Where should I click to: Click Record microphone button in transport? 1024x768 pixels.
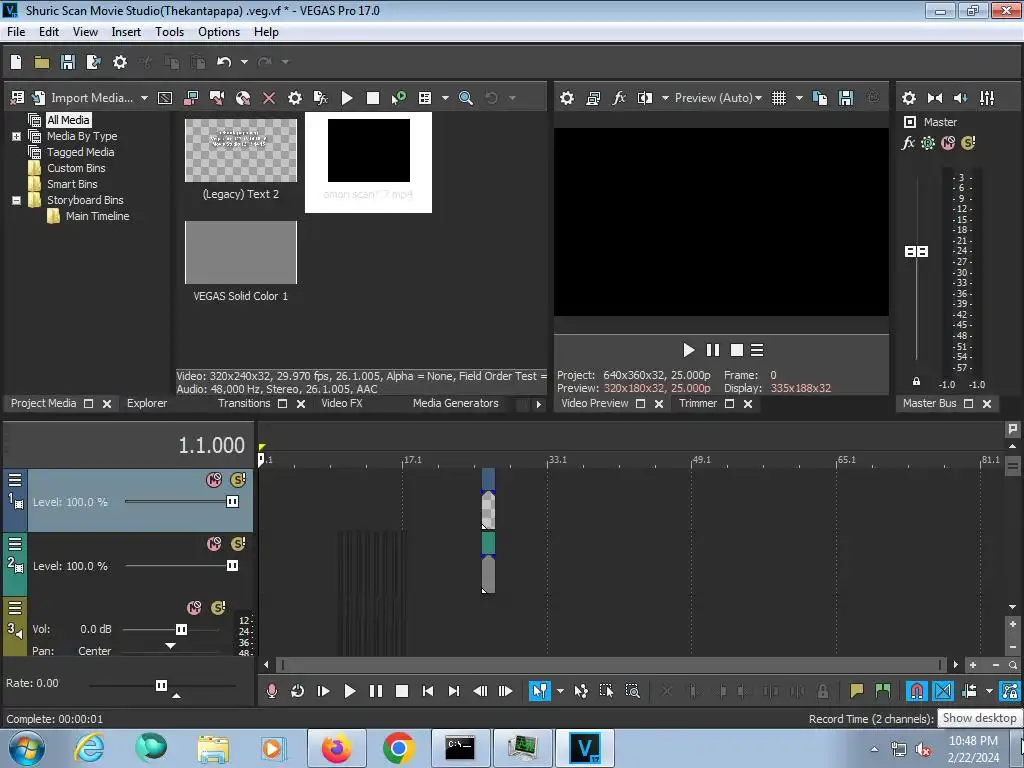point(272,691)
